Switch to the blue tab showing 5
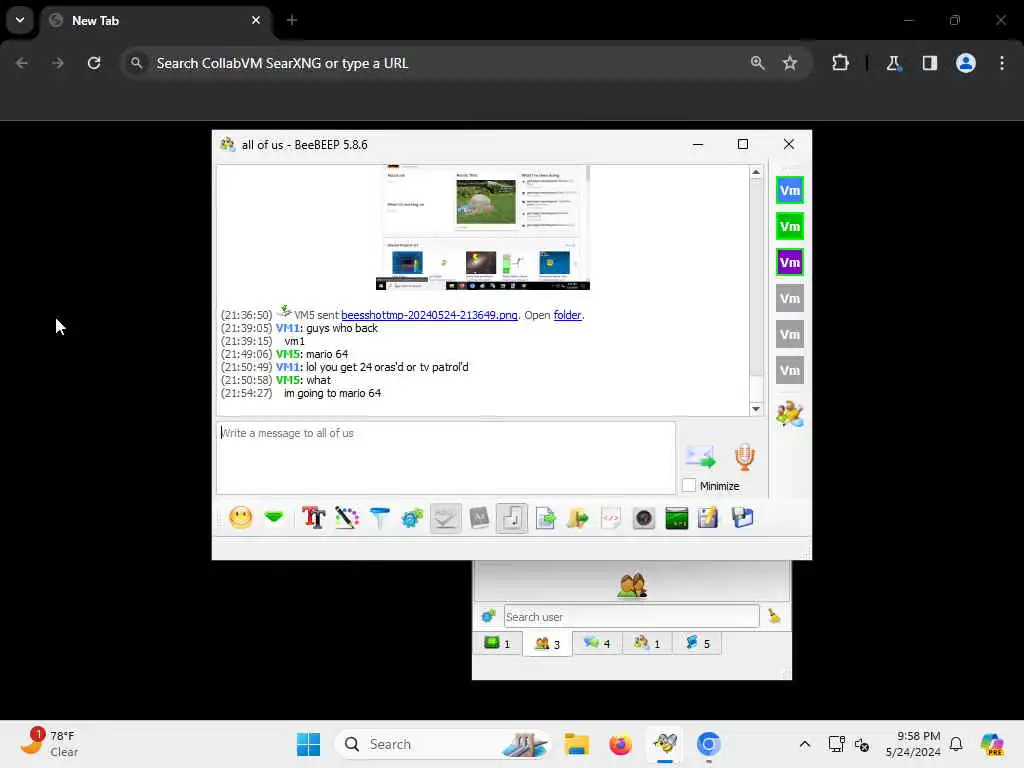 pos(697,643)
